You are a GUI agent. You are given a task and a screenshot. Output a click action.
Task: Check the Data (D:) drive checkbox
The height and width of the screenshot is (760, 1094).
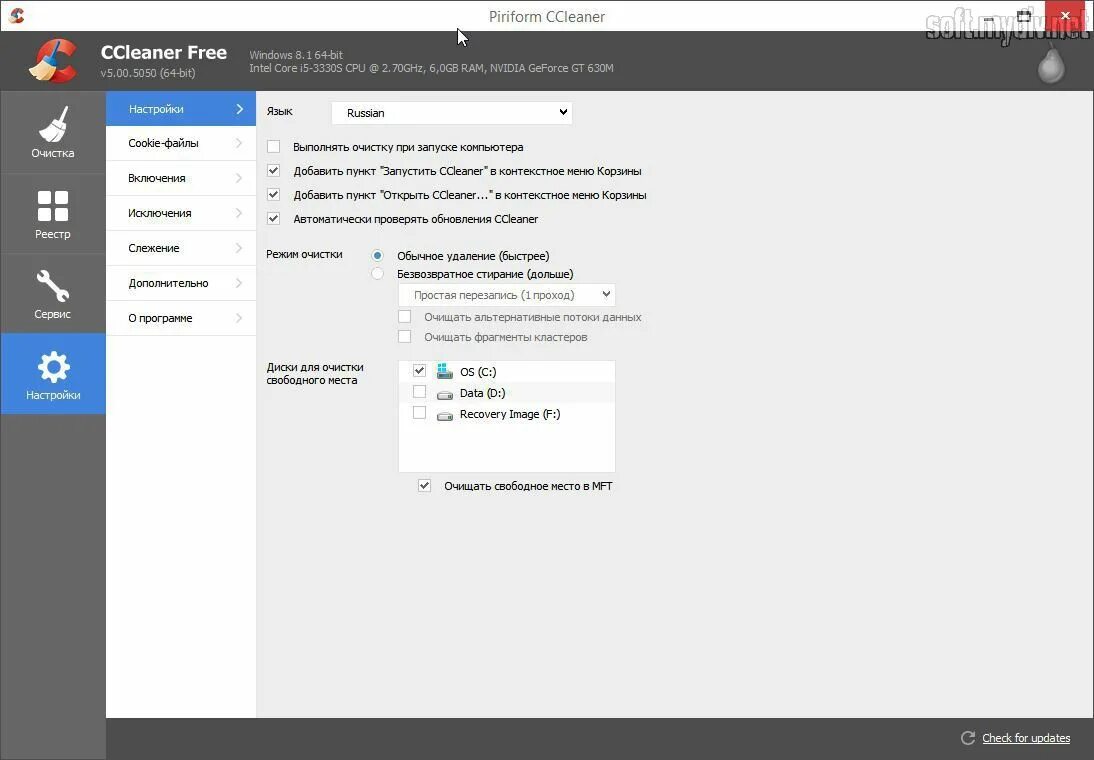420,392
